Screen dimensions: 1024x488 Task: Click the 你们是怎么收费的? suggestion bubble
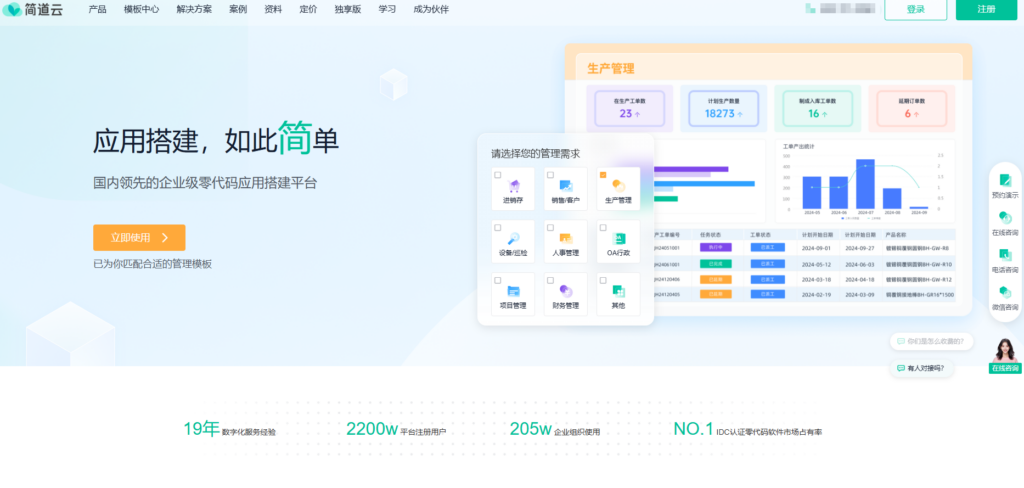click(x=931, y=341)
